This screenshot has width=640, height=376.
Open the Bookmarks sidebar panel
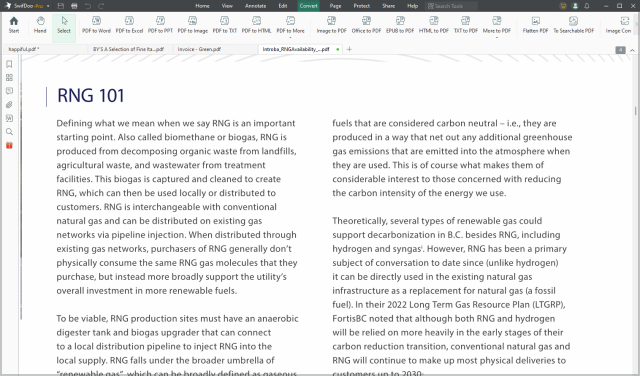coord(9,64)
